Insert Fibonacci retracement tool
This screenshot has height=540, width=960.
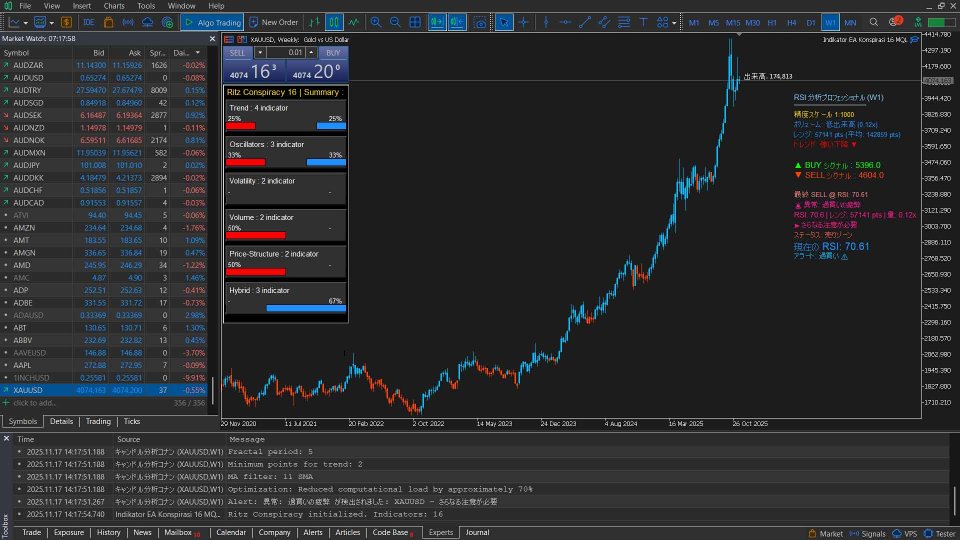point(624,22)
